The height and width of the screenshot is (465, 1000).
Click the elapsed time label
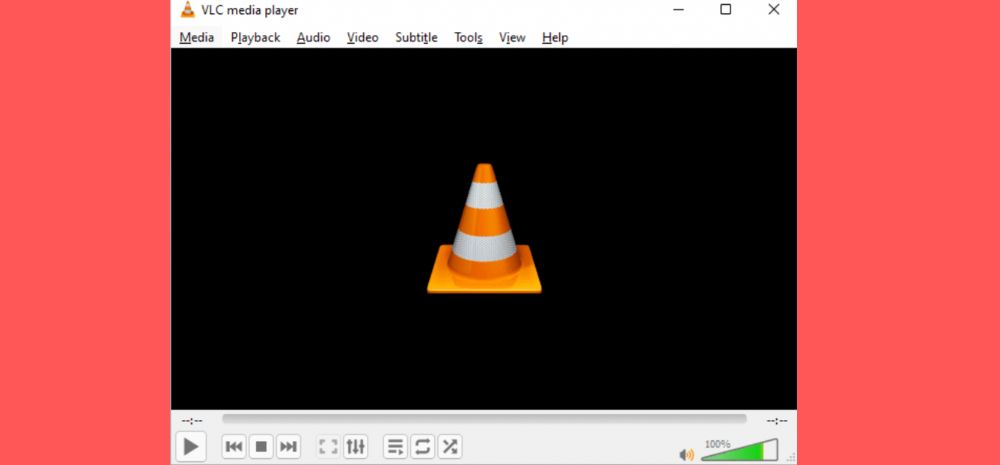(192, 420)
